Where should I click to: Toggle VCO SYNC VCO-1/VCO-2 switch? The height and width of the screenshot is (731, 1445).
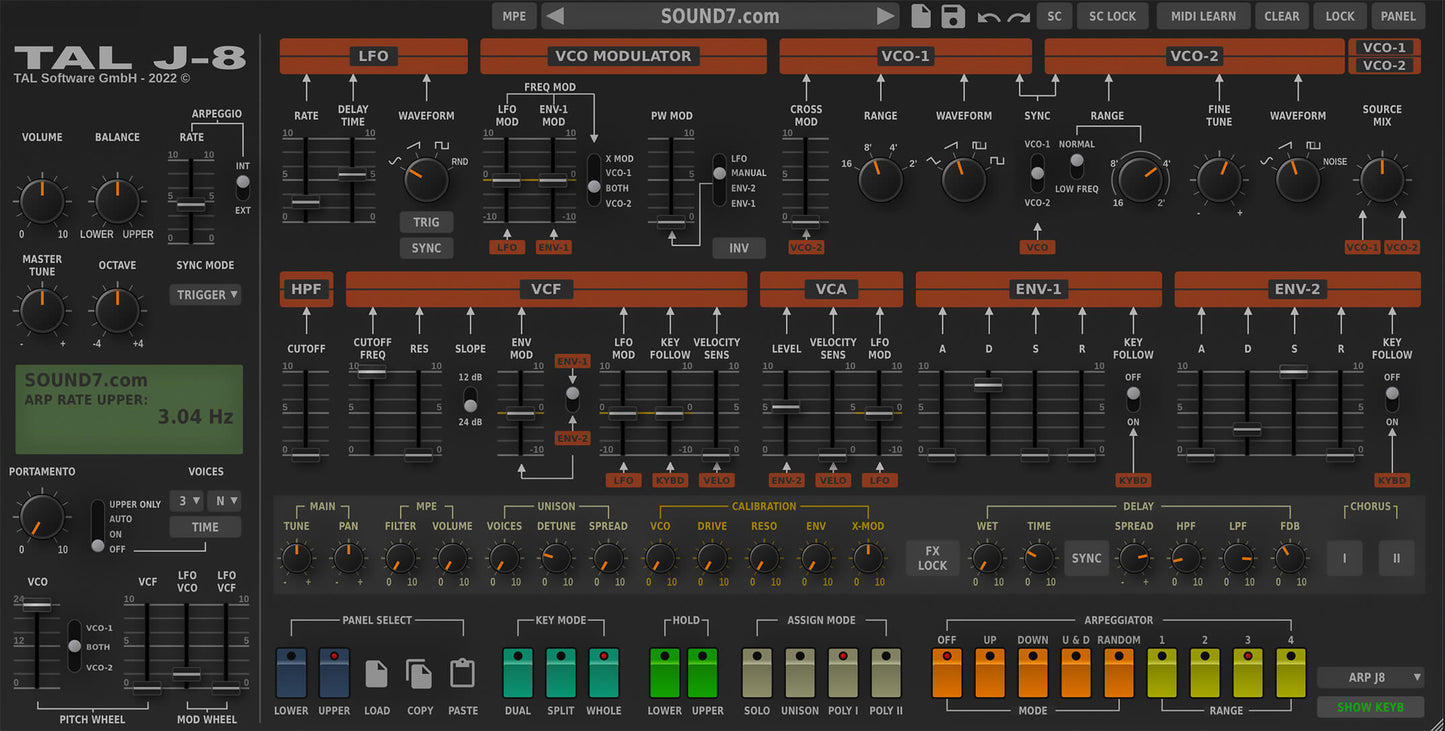click(1038, 172)
